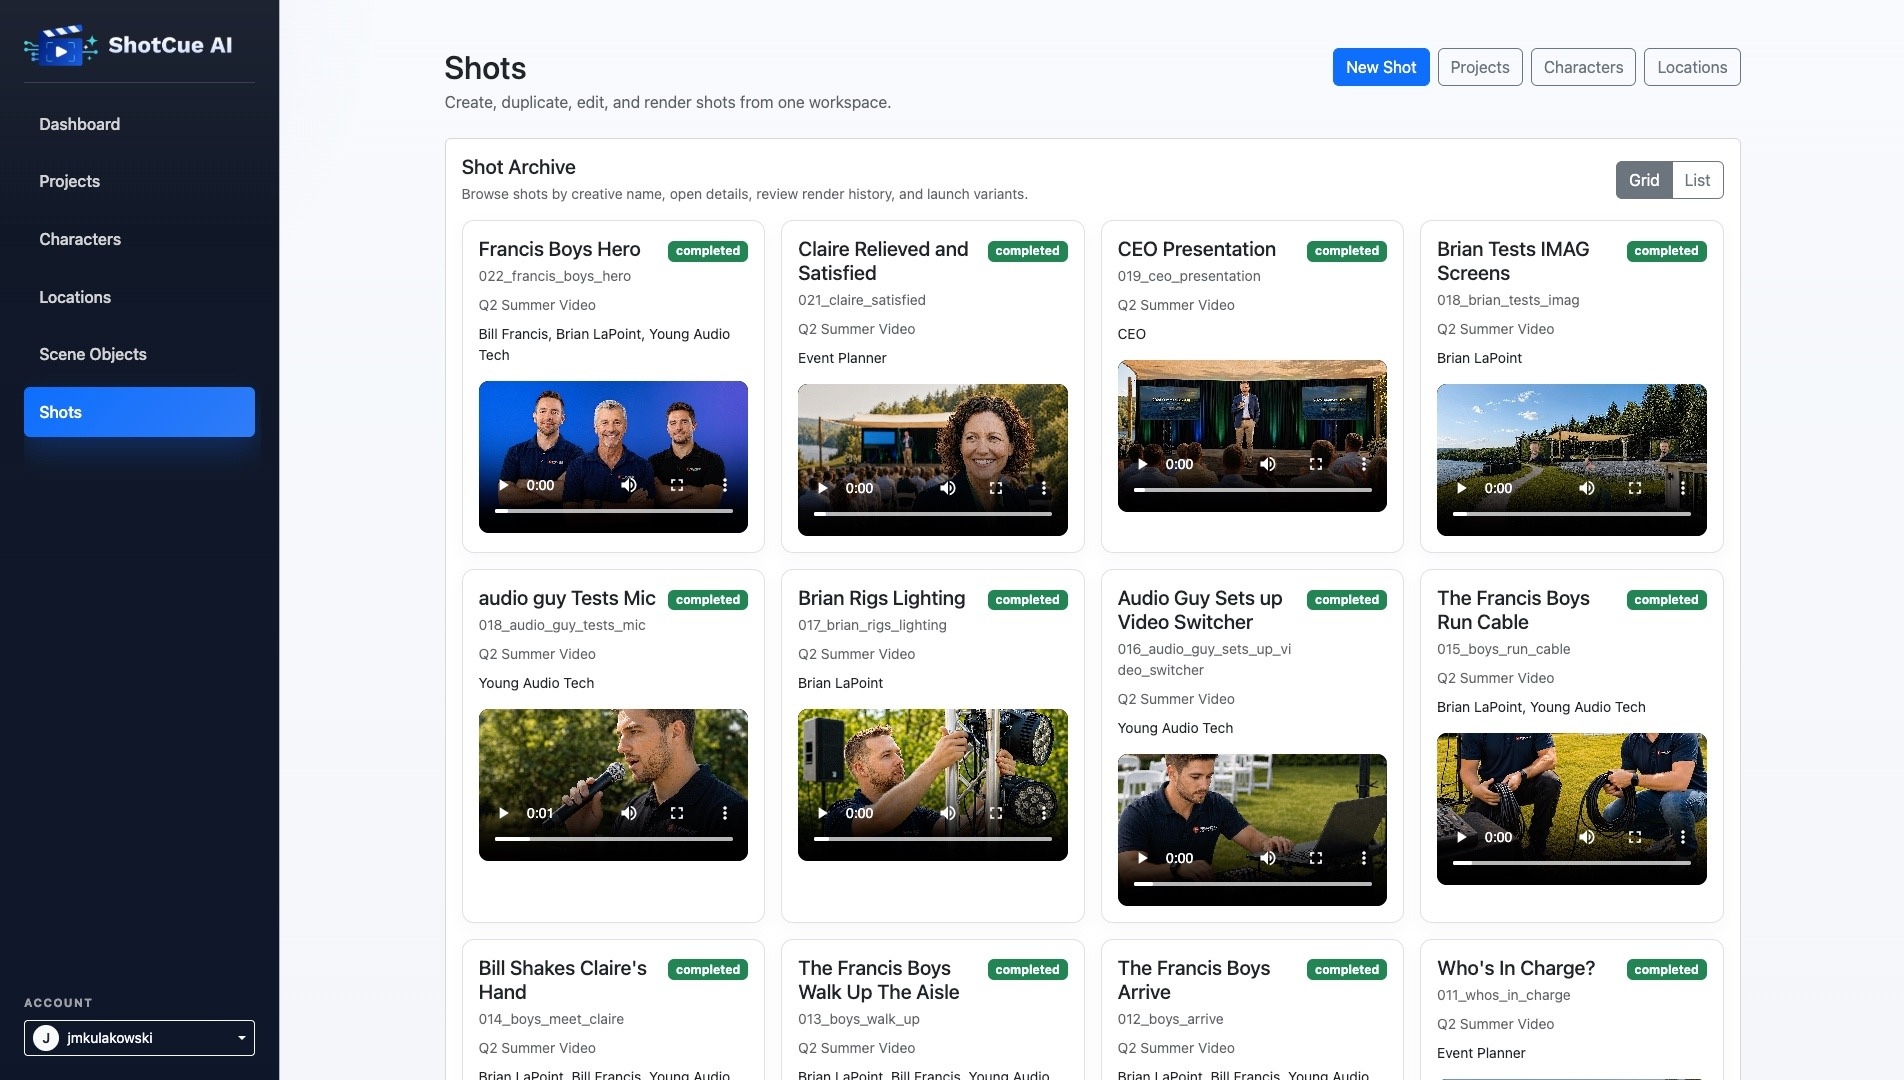Fullscreen the Claire Relieved and Satisfied video
The image size is (1904, 1080).
click(996, 488)
